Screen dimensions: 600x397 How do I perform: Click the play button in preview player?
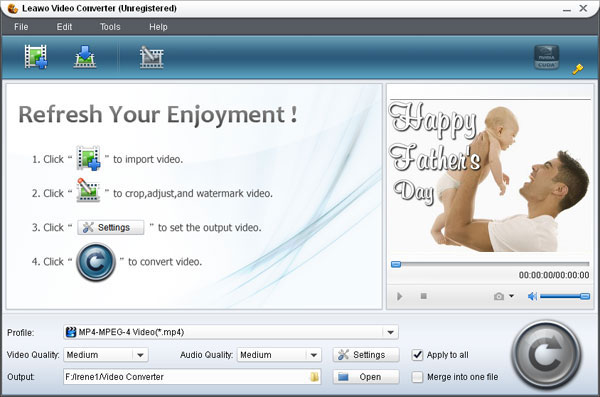399,296
